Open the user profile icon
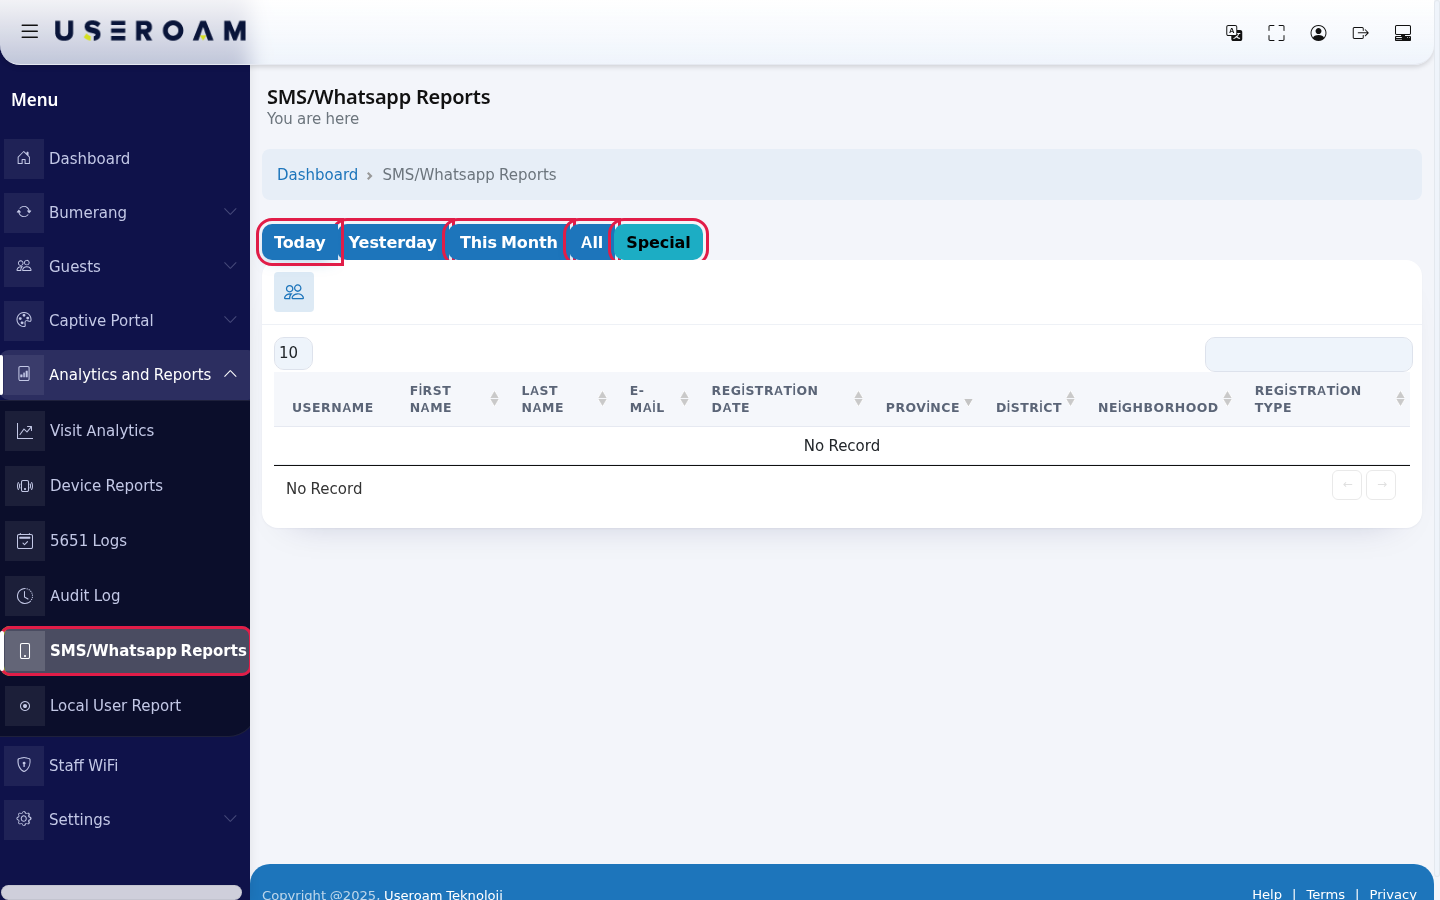The height and width of the screenshot is (900, 1440). (x=1318, y=33)
